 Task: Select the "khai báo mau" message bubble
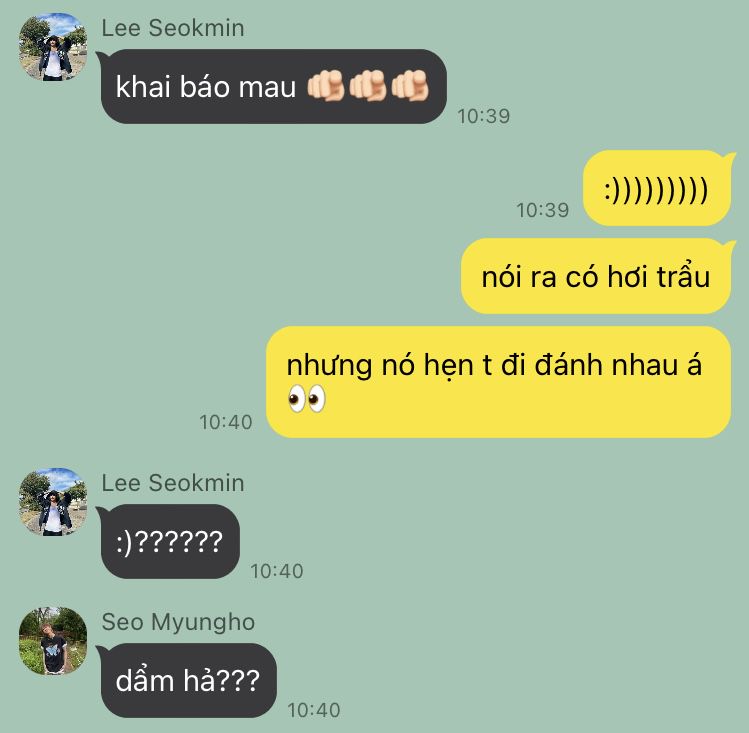tap(273, 86)
